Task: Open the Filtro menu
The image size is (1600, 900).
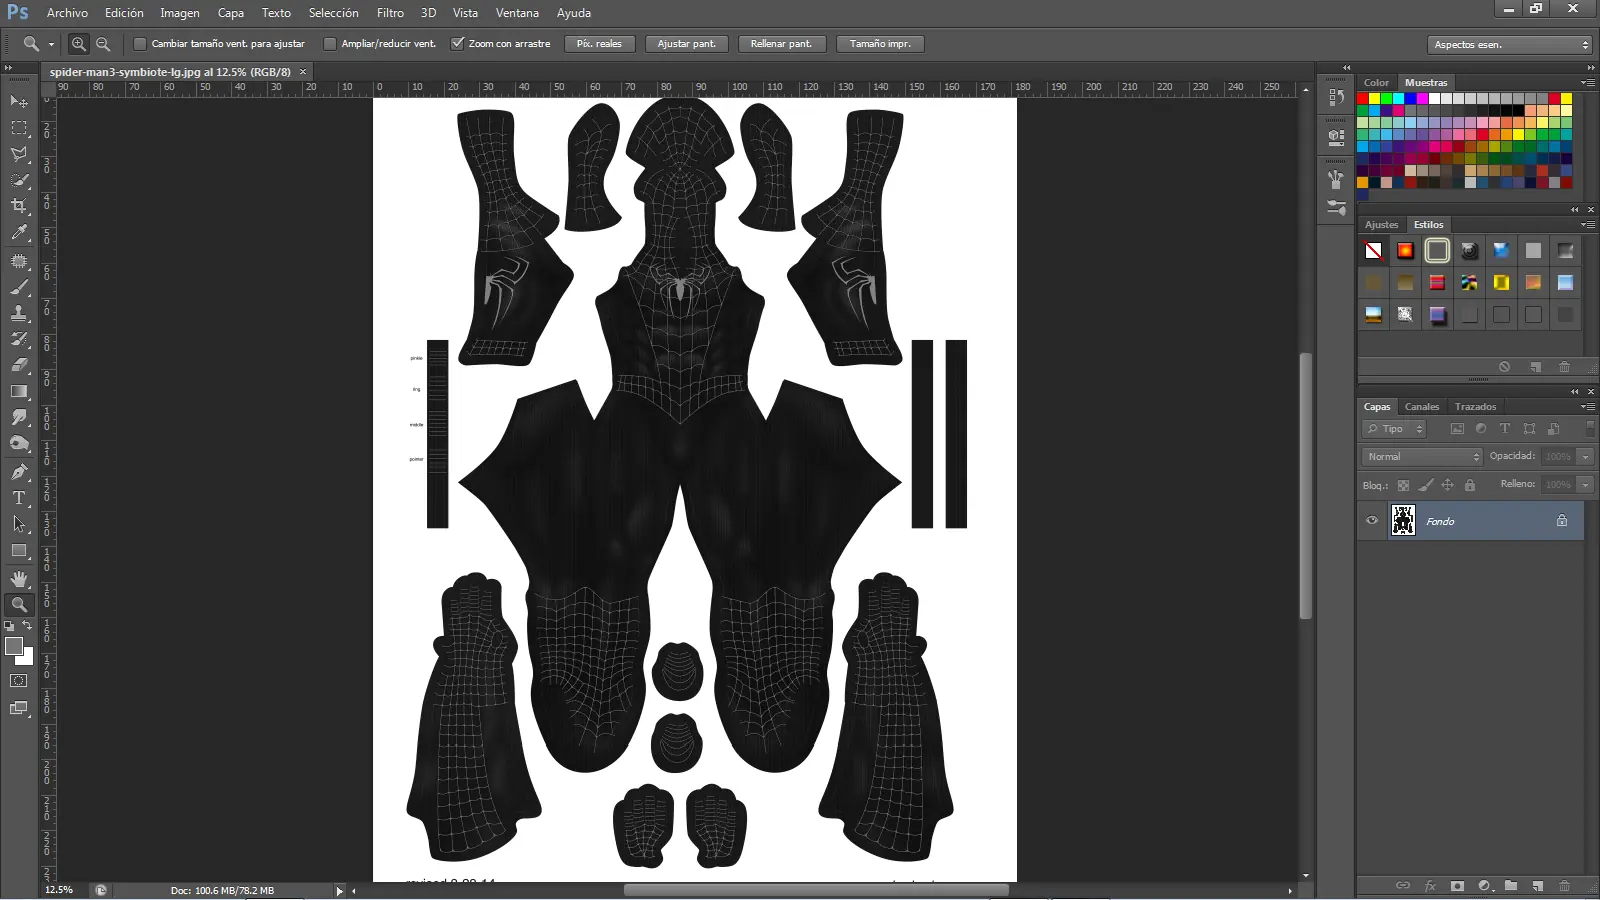Action: pyautogui.click(x=390, y=13)
